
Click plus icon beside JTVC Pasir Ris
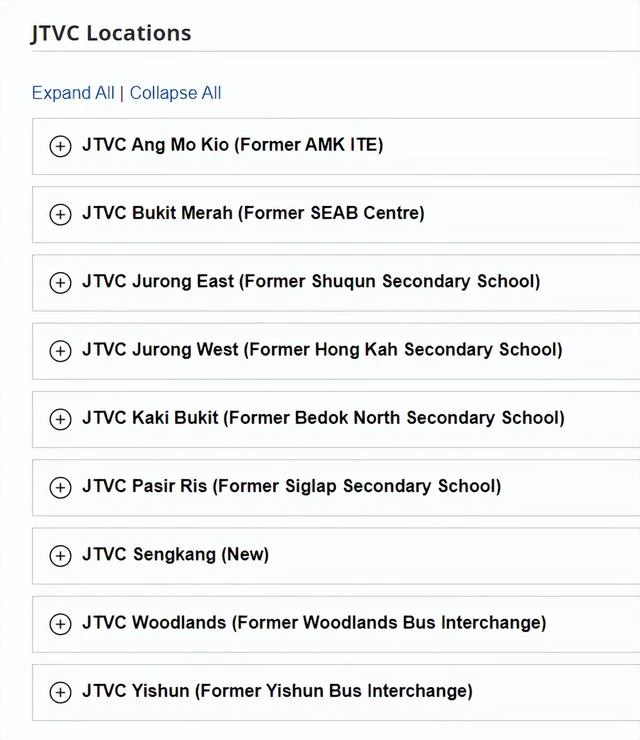60,488
